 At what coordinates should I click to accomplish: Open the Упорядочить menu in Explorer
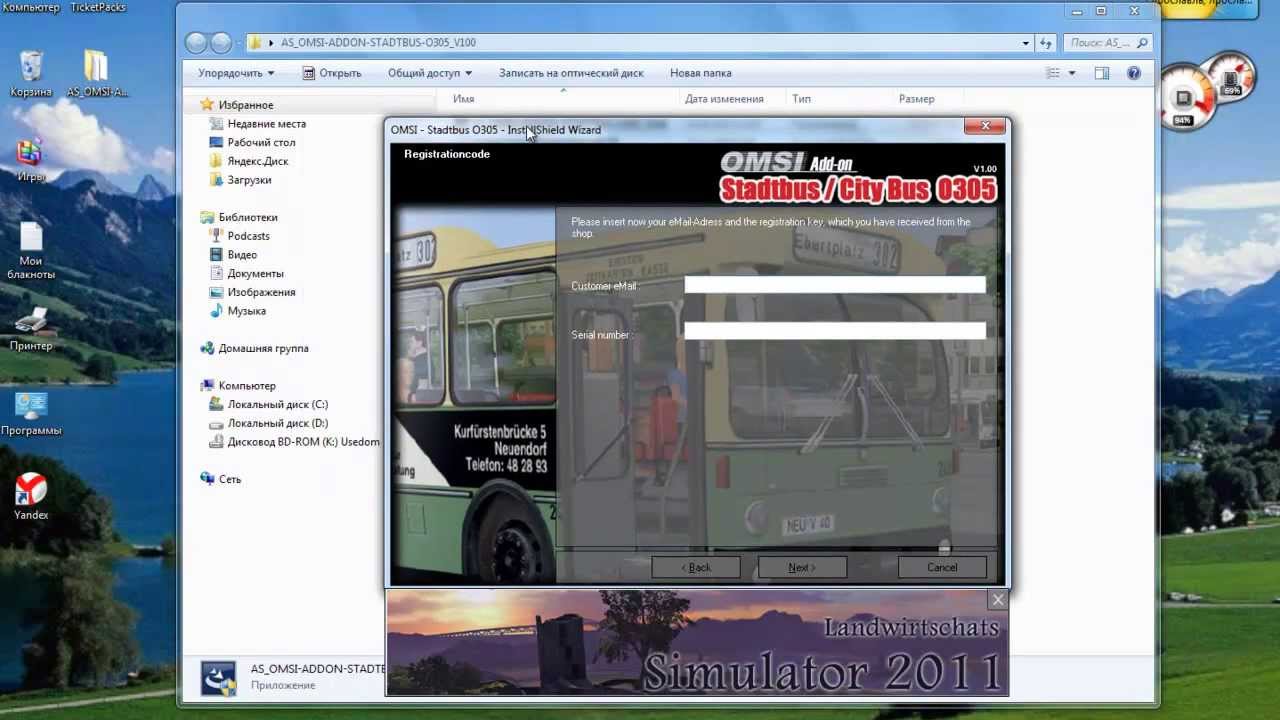(x=236, y=73)
